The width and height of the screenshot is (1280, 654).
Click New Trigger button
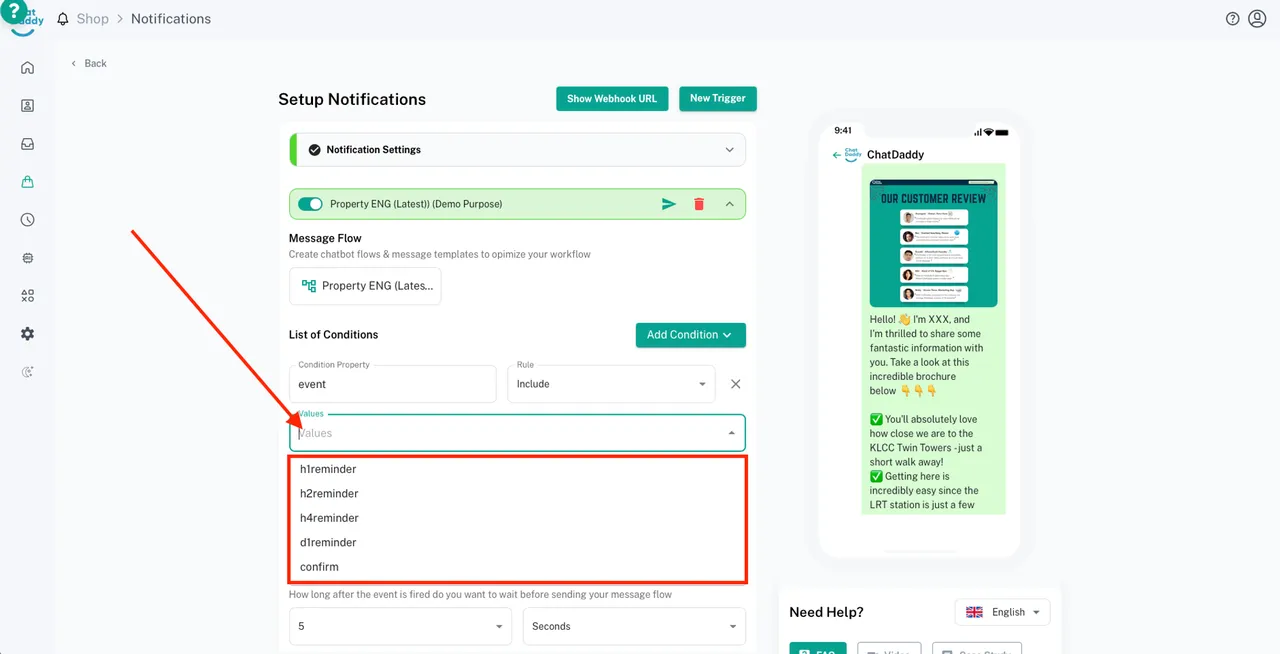tap(718, 98)
